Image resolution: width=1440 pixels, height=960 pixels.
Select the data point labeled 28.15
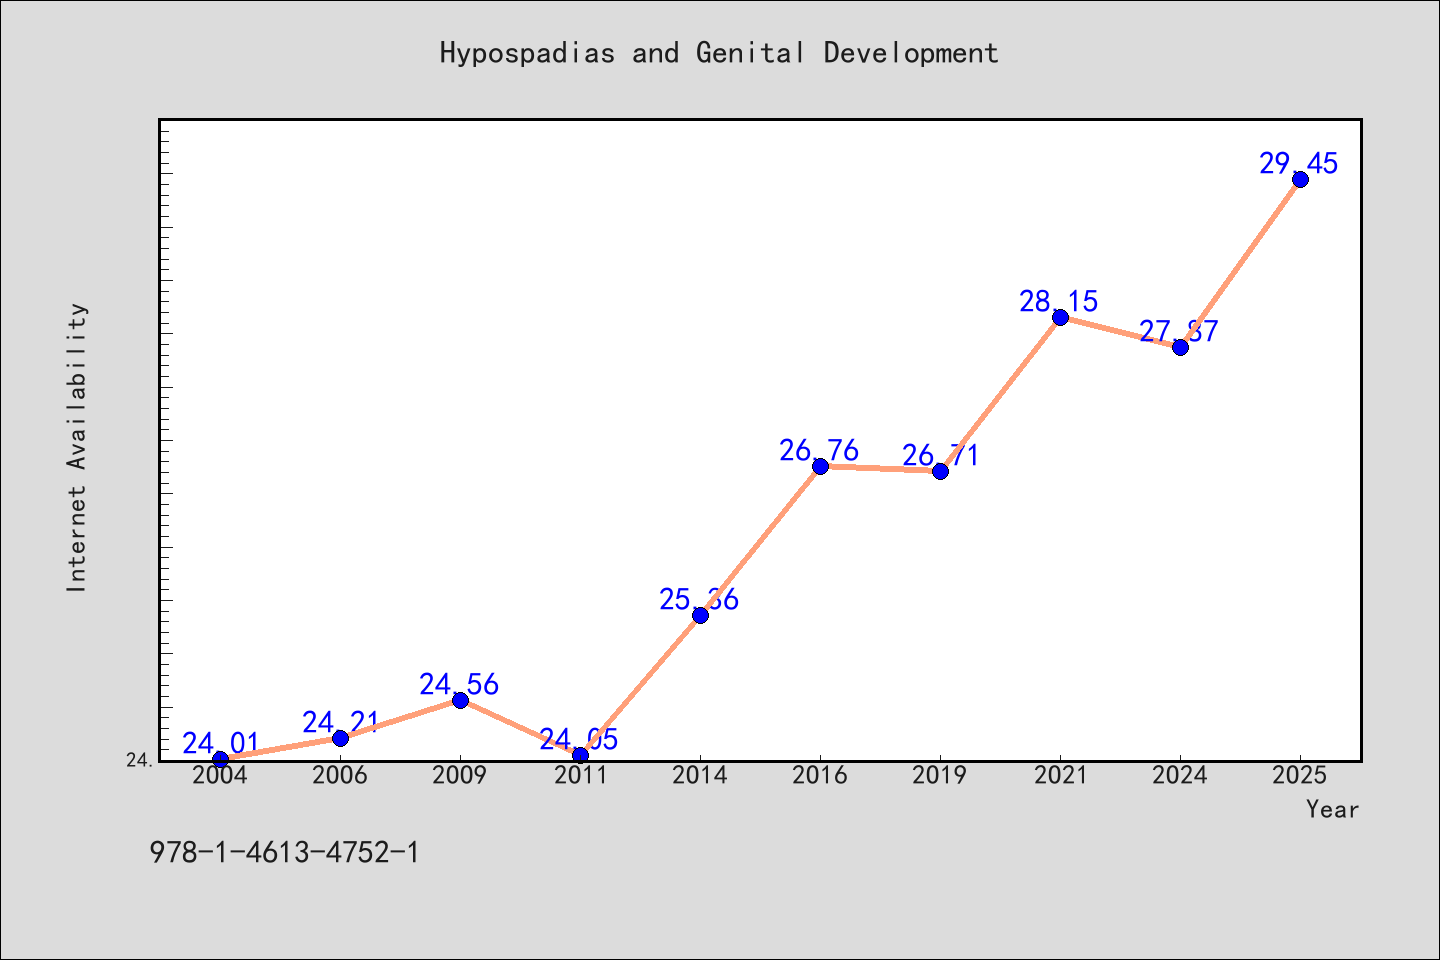pyautogui.click(x=1060, y=317)
